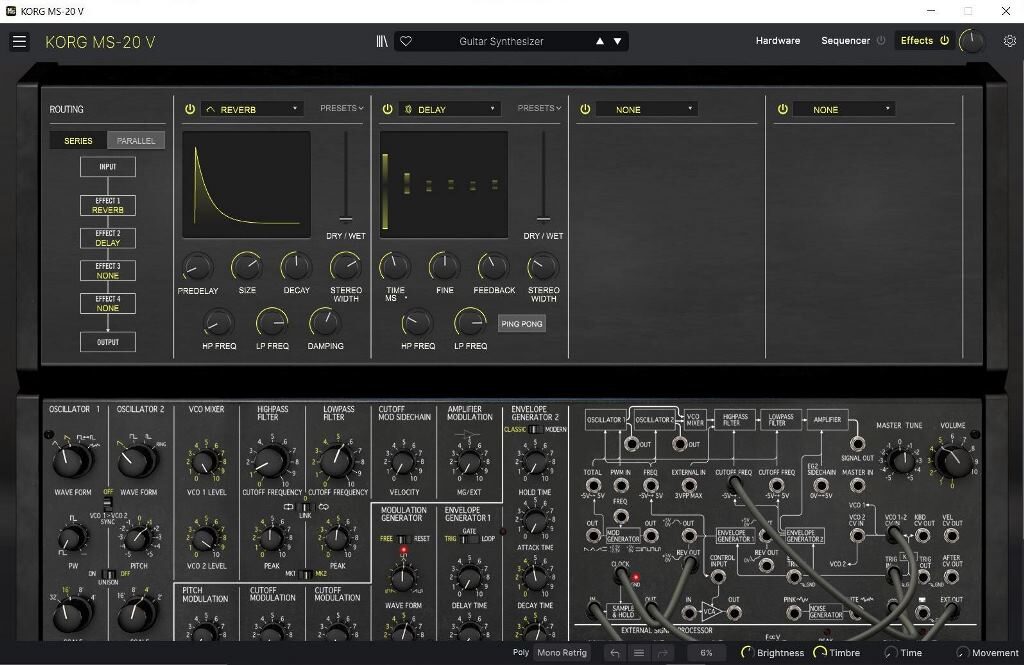Click the EFFECT 3 NONE routing block
This screenshot has width=1024, height=665.
coord(108,270)
